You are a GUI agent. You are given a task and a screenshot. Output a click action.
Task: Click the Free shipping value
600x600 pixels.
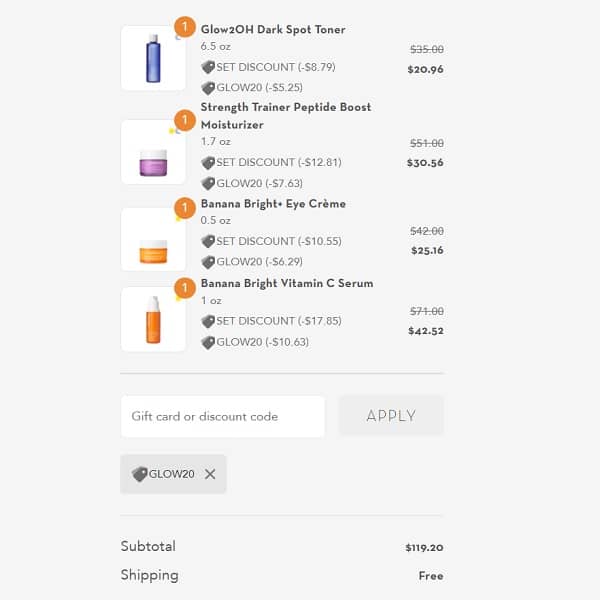point(431,576)
